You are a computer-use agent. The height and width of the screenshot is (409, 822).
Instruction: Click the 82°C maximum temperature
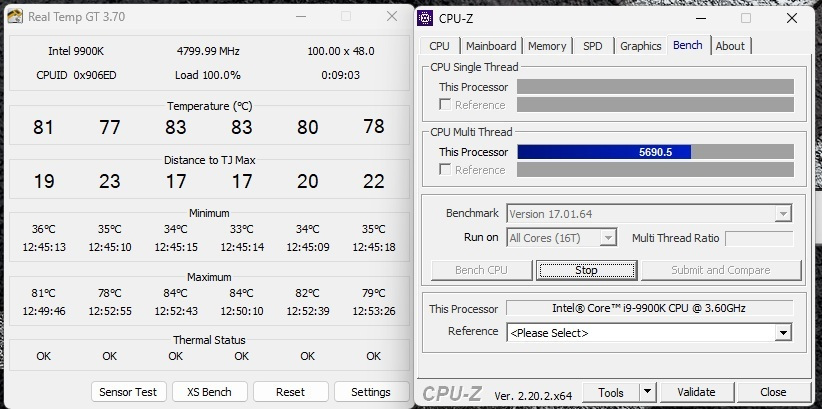coord(308,294)
